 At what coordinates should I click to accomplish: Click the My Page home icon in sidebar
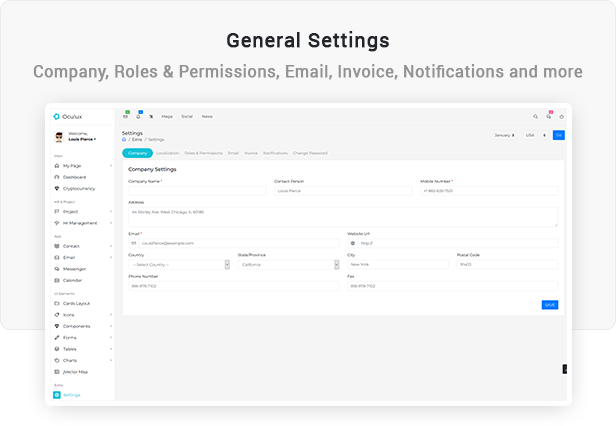click(x=57, y=166)
